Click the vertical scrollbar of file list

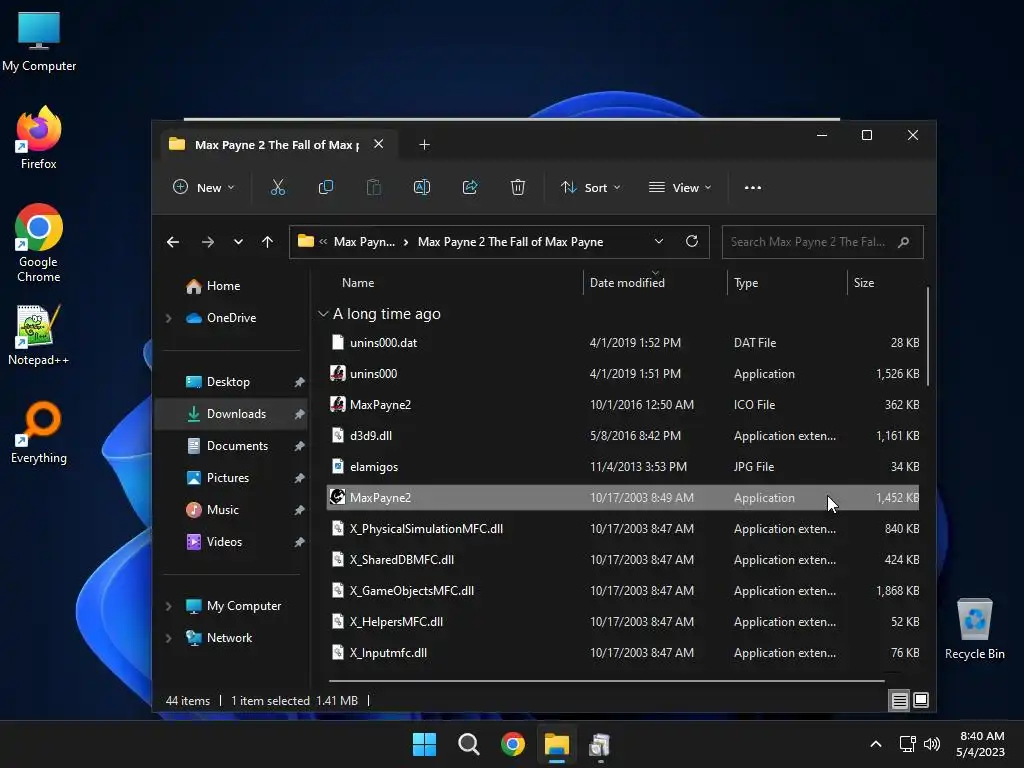click(x=927, y=336)
